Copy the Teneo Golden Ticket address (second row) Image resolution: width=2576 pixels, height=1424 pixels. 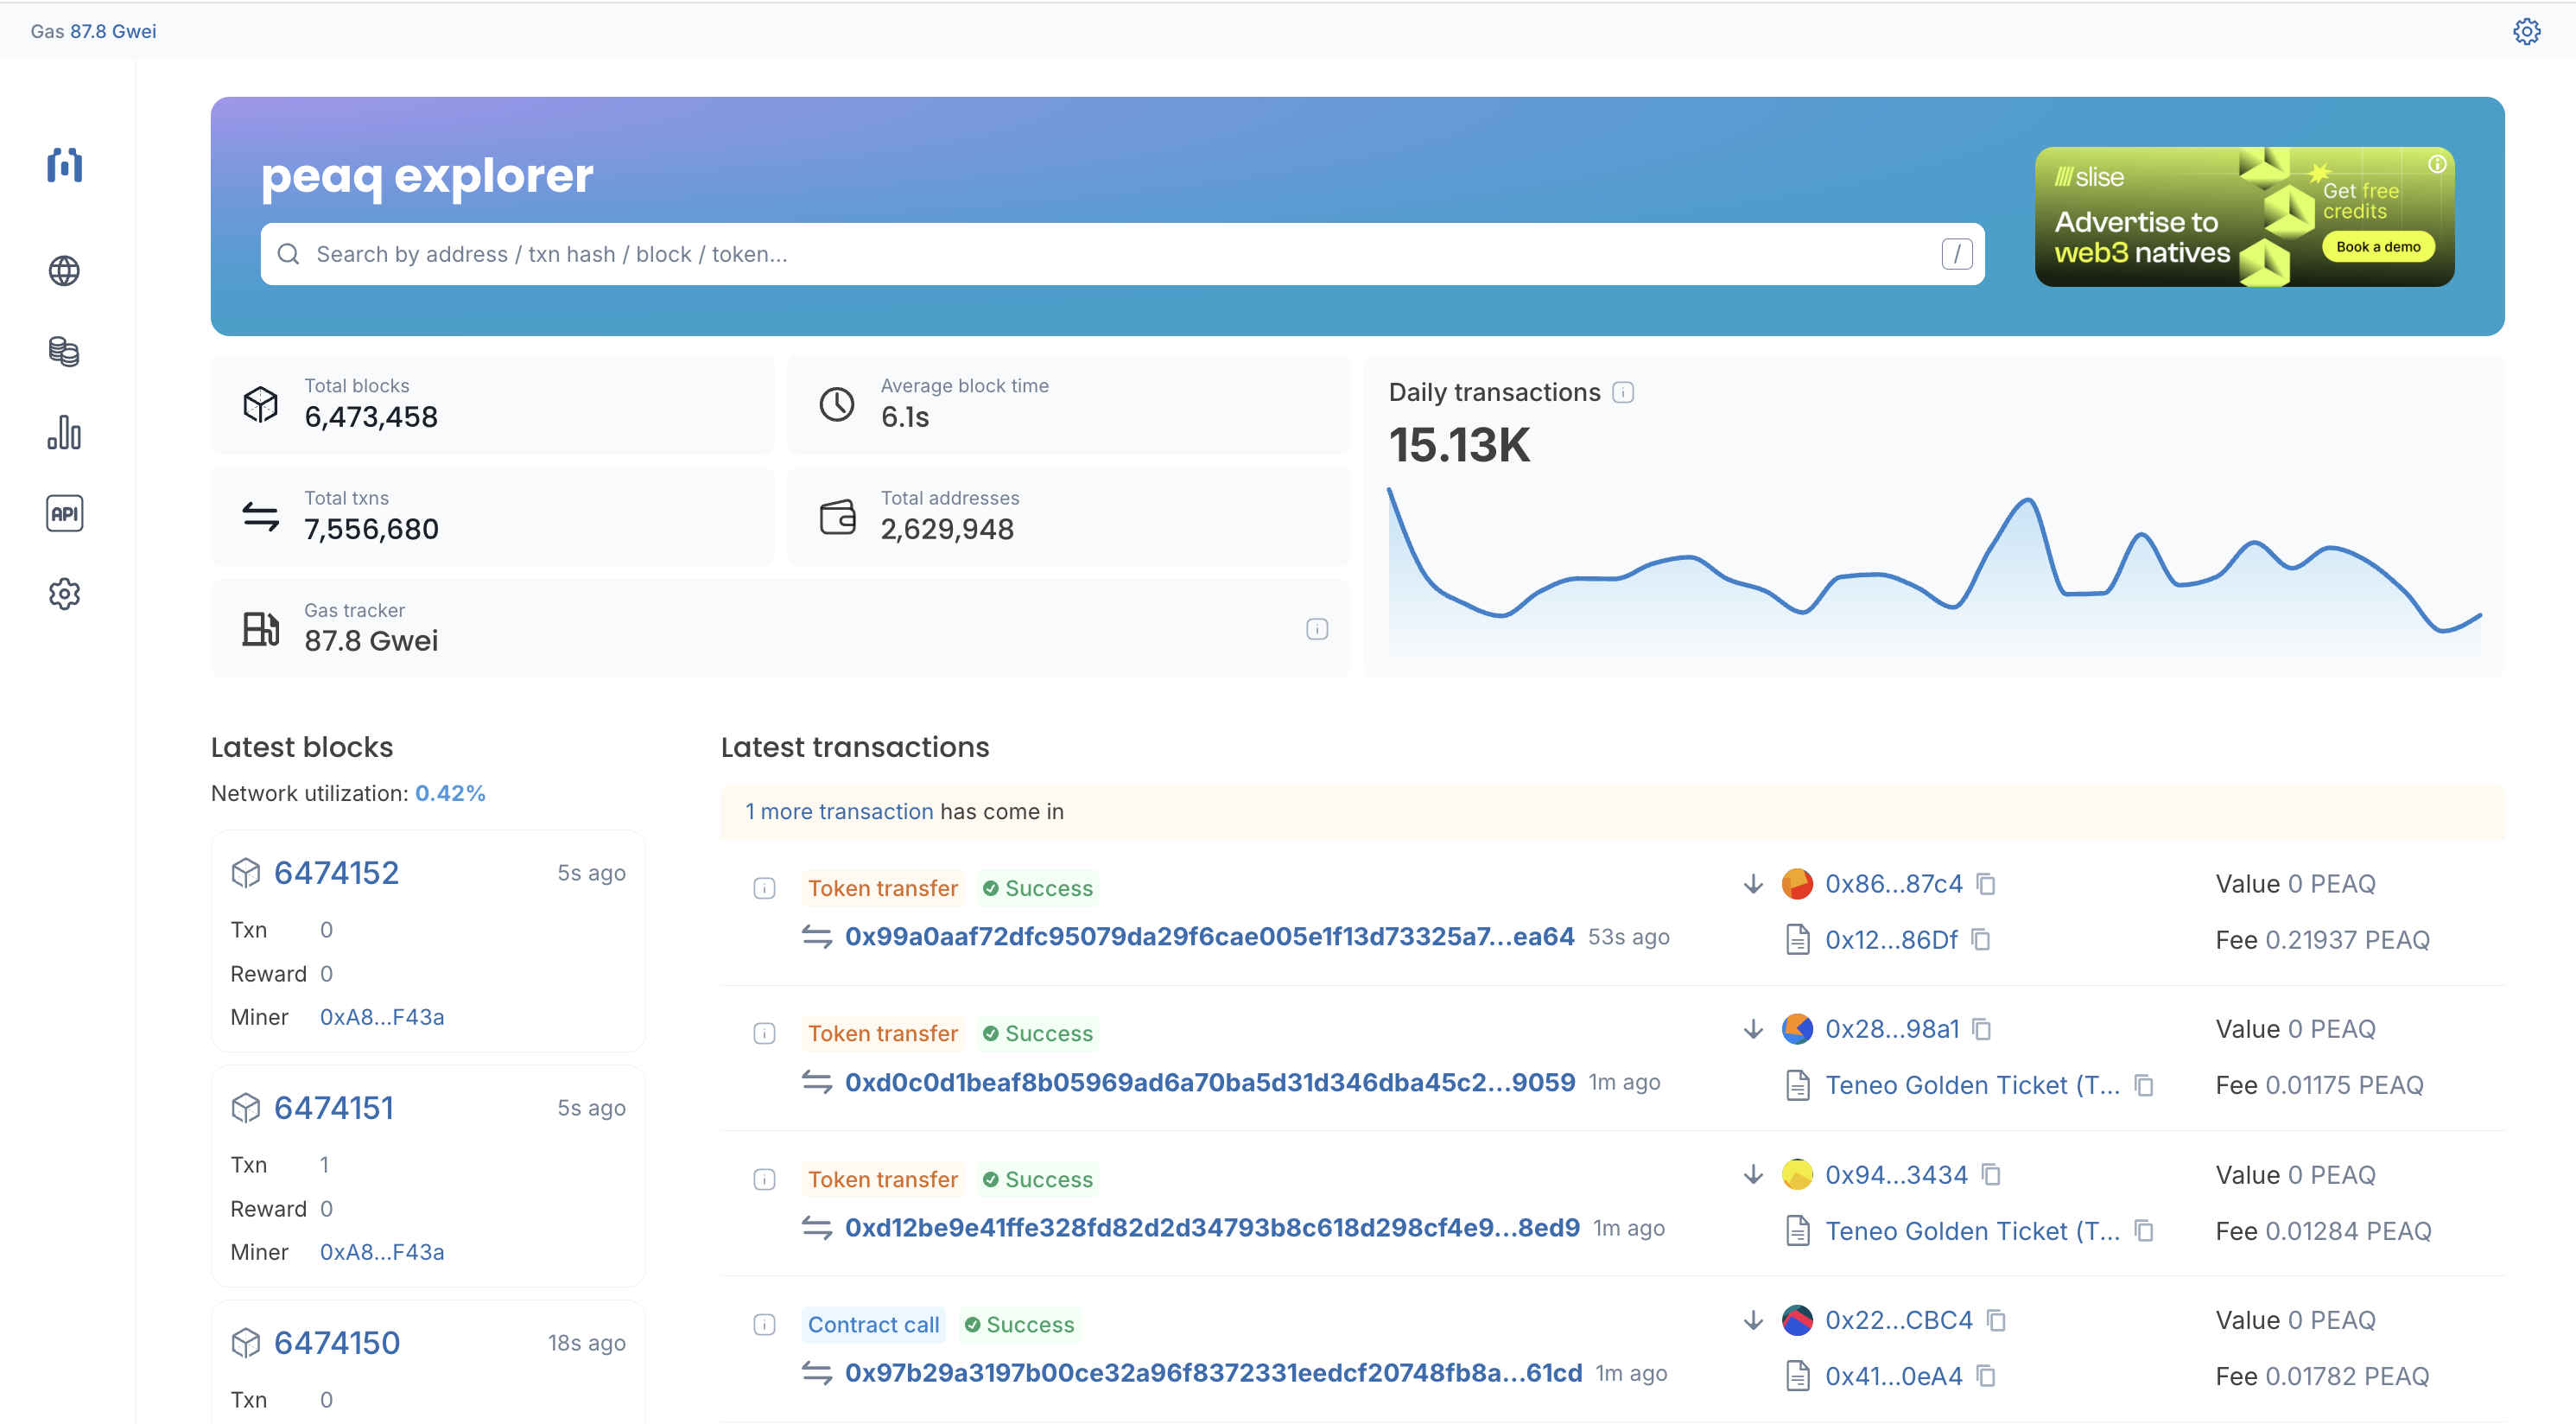2143,1085
